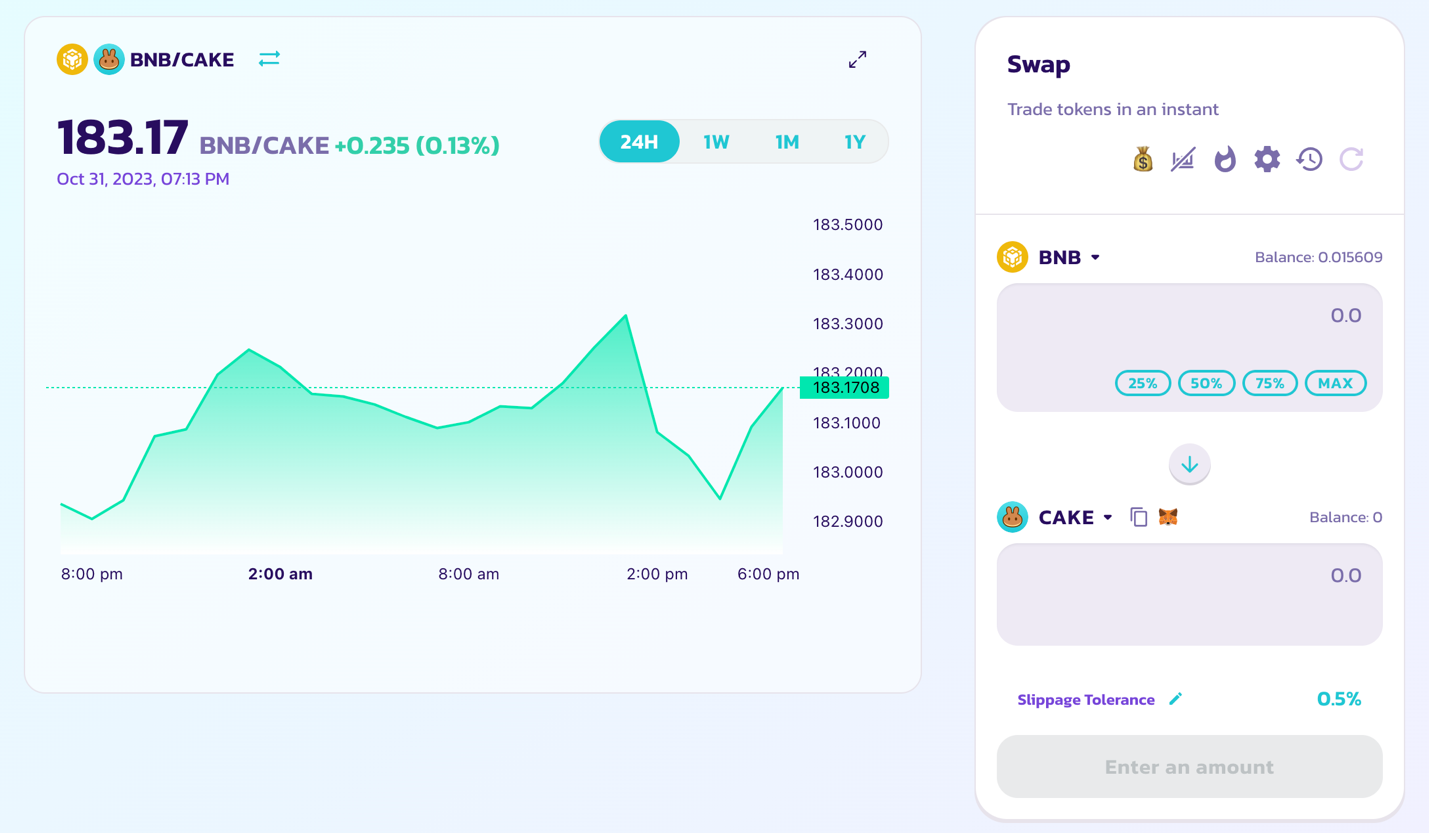
Task: Click the 8:00 pm time axis label
Action: [x=92, y=574]
